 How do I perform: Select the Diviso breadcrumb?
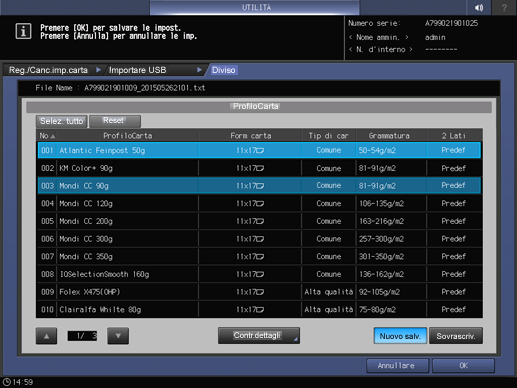pos(224,70)
